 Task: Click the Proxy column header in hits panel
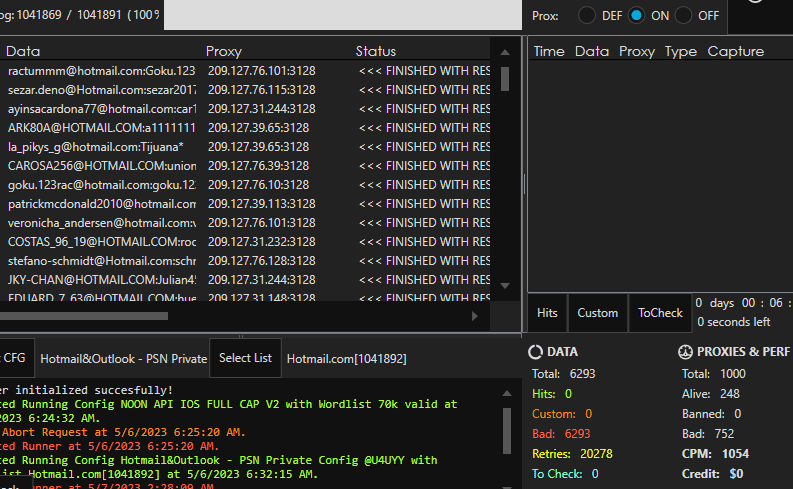[x=637, y=51]
